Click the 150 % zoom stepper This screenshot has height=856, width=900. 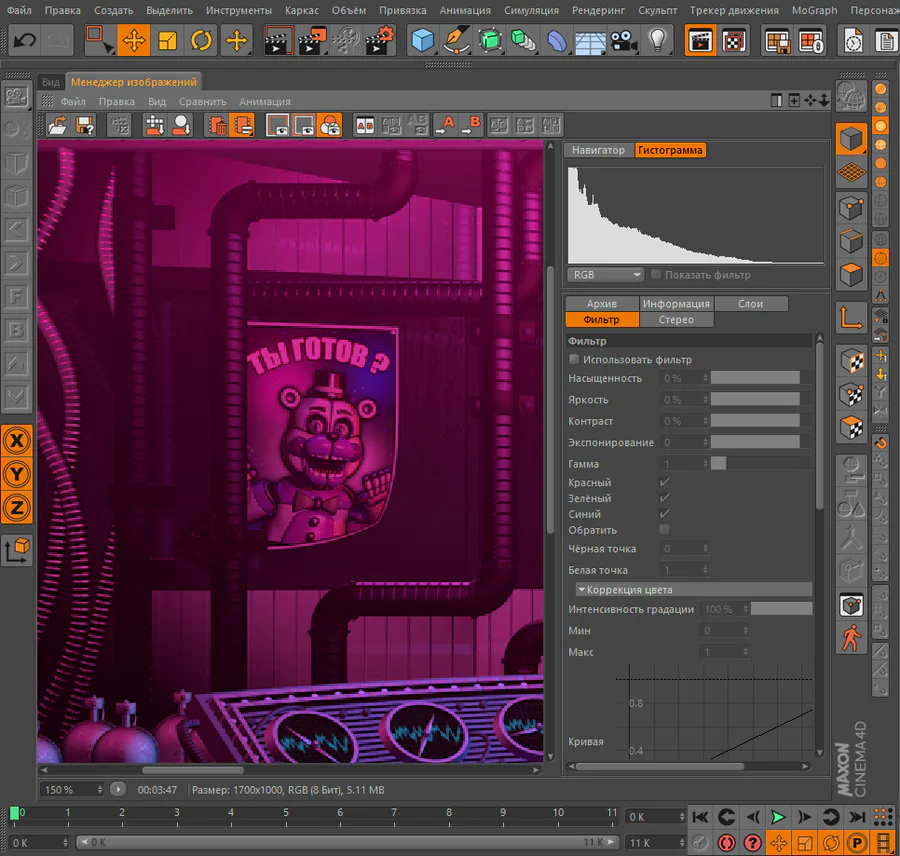click(99, 790)
